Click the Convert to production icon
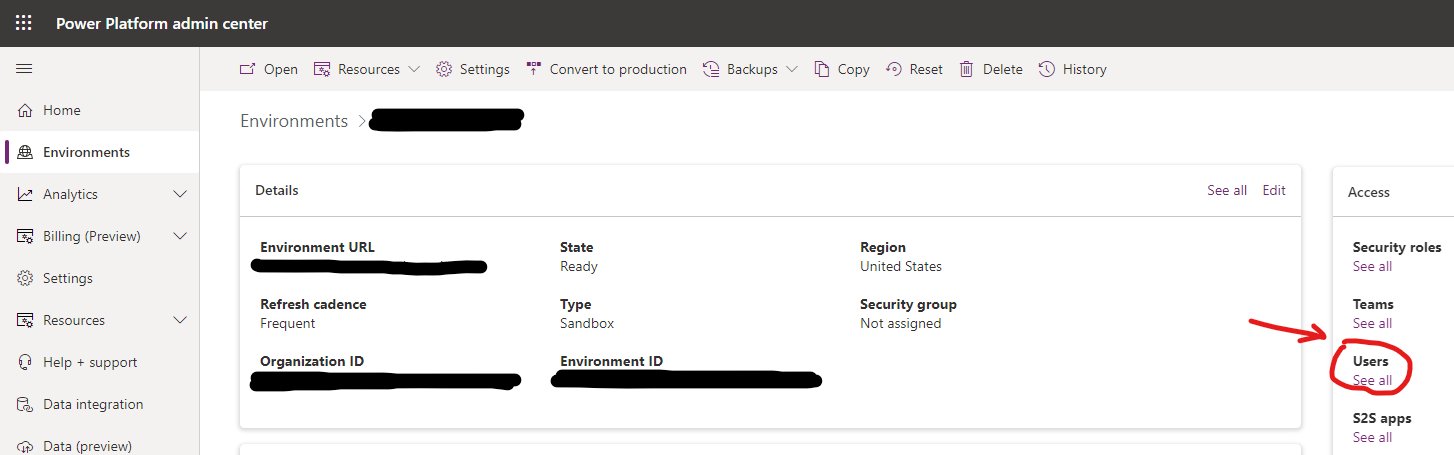 click(x=534, y=69)
